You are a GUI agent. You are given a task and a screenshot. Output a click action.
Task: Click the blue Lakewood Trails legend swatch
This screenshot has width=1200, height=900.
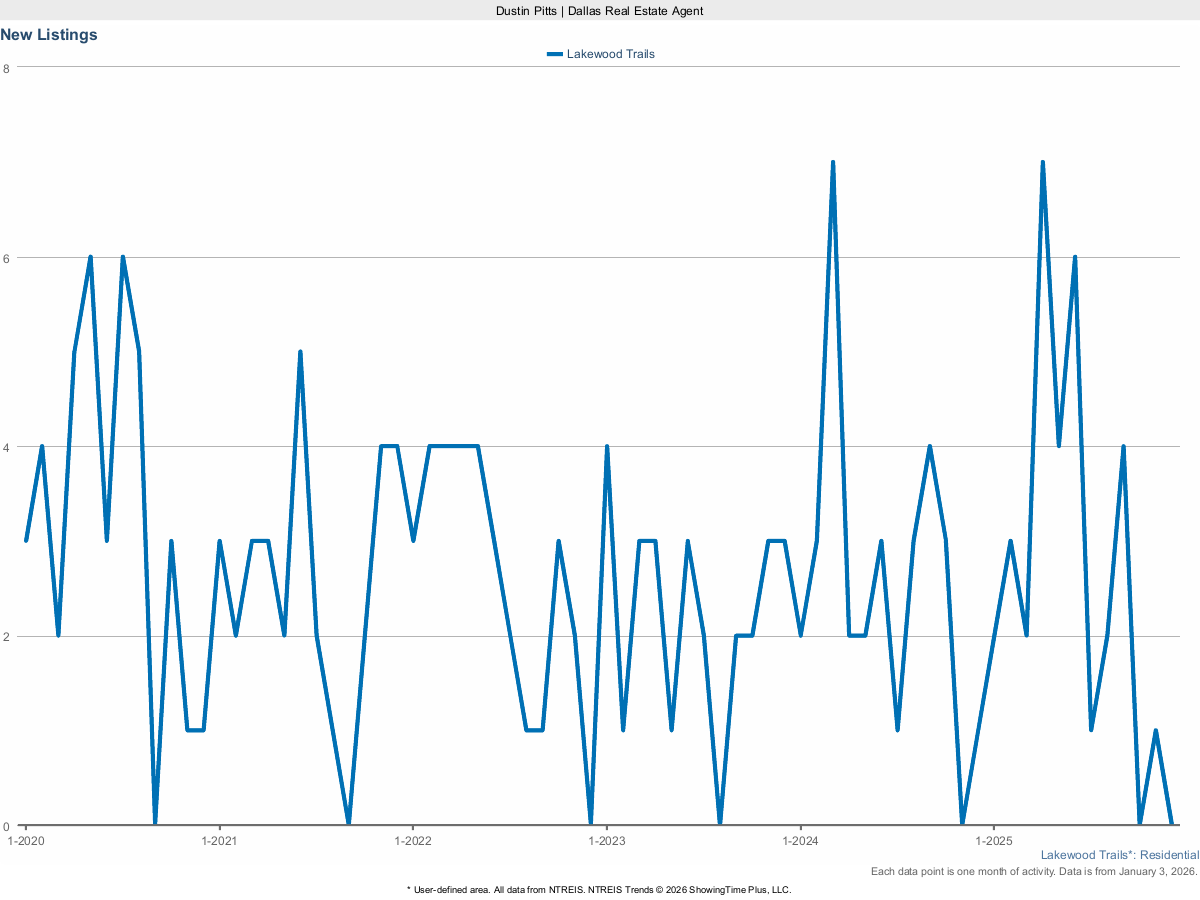coord(555,54)
